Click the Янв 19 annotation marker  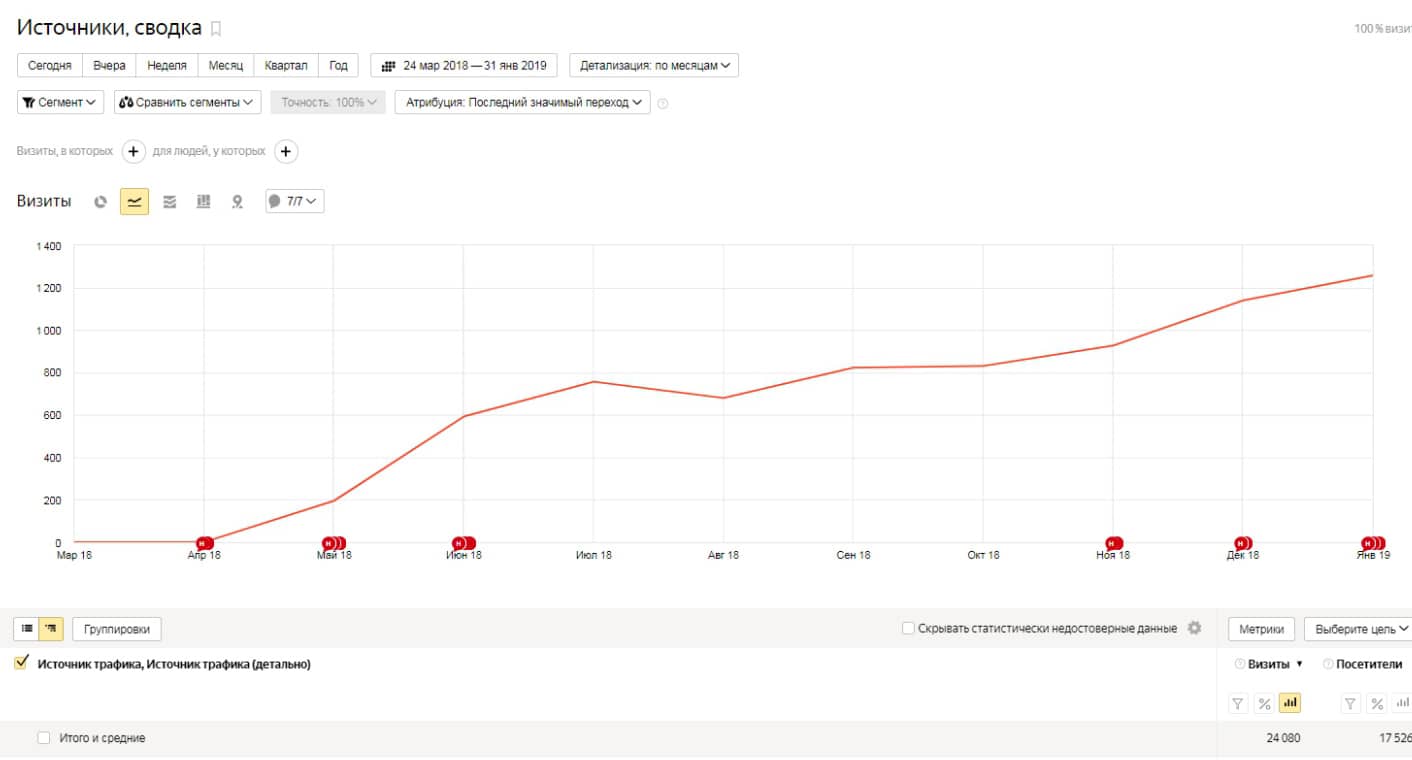point(1374,543)
